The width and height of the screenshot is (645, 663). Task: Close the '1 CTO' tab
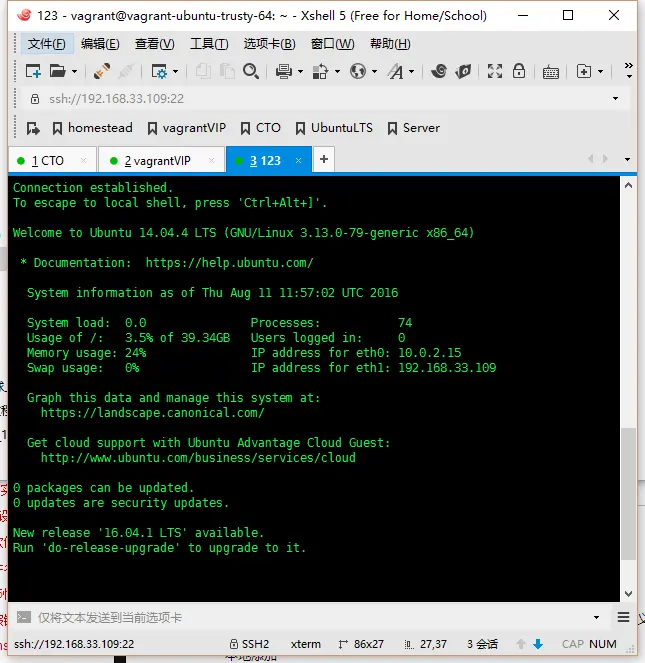coord(83,161)
